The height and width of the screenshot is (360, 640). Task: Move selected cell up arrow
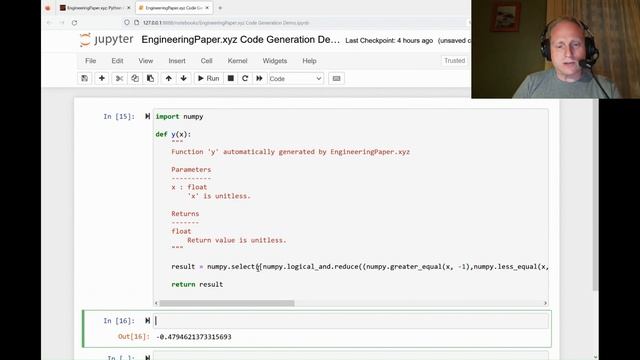[168, 78]
